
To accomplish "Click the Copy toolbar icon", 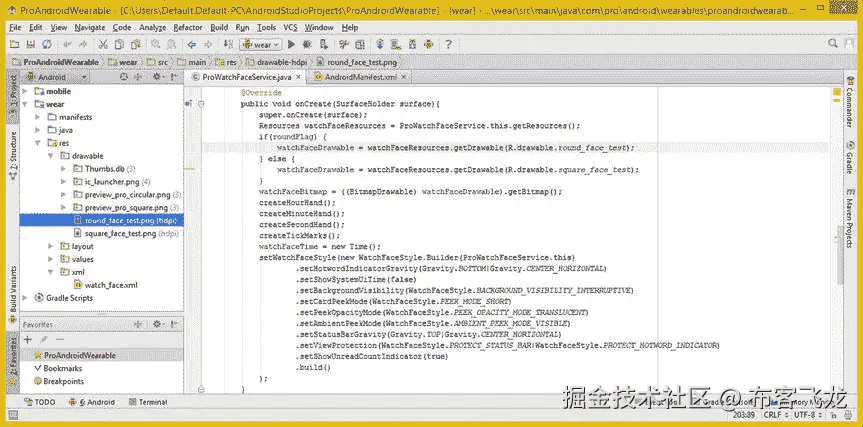I will point(119,45).
